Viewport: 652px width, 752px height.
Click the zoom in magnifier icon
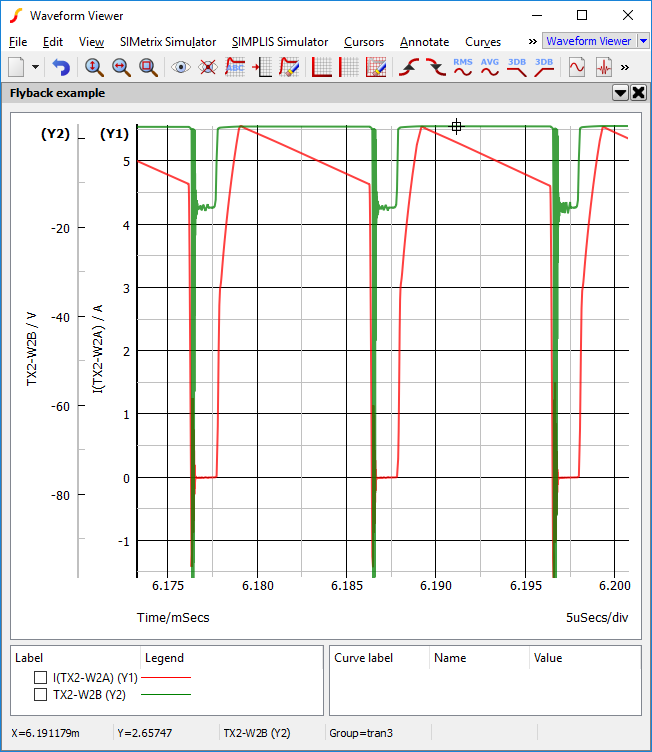93,67
